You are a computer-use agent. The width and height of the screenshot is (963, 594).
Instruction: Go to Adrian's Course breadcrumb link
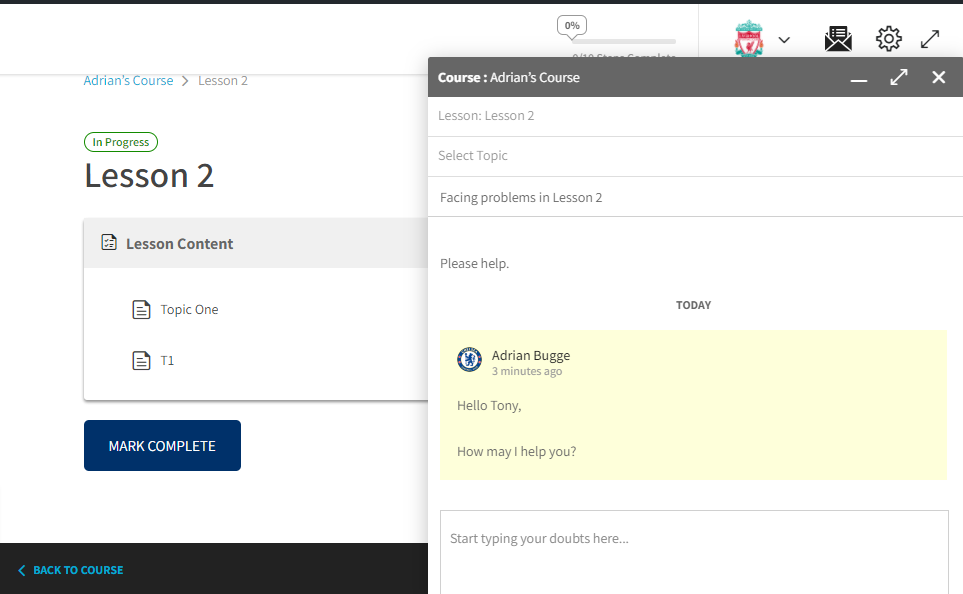pyautogui.click(x=128, y=81)
